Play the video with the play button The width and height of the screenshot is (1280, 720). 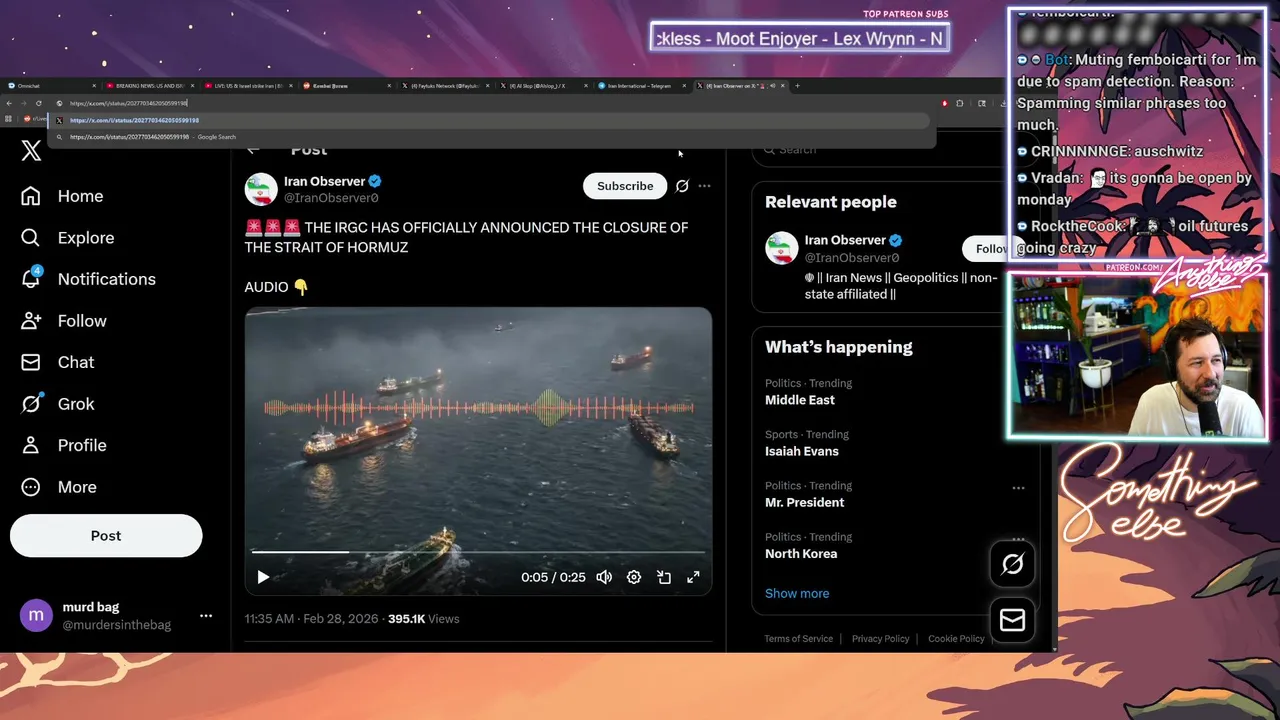click(263, 577)
